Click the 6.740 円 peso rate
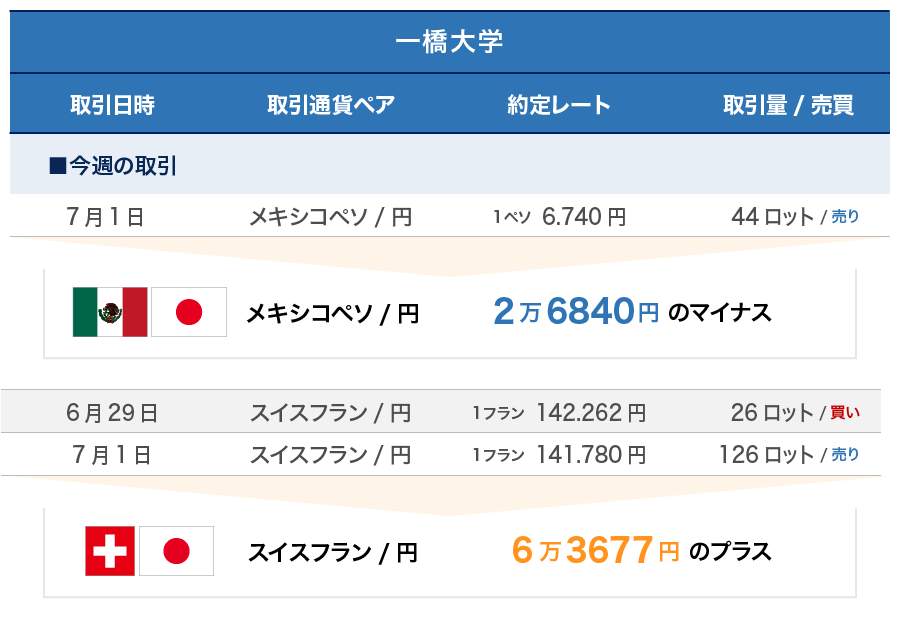900x628 pixels. click(584, 216)
